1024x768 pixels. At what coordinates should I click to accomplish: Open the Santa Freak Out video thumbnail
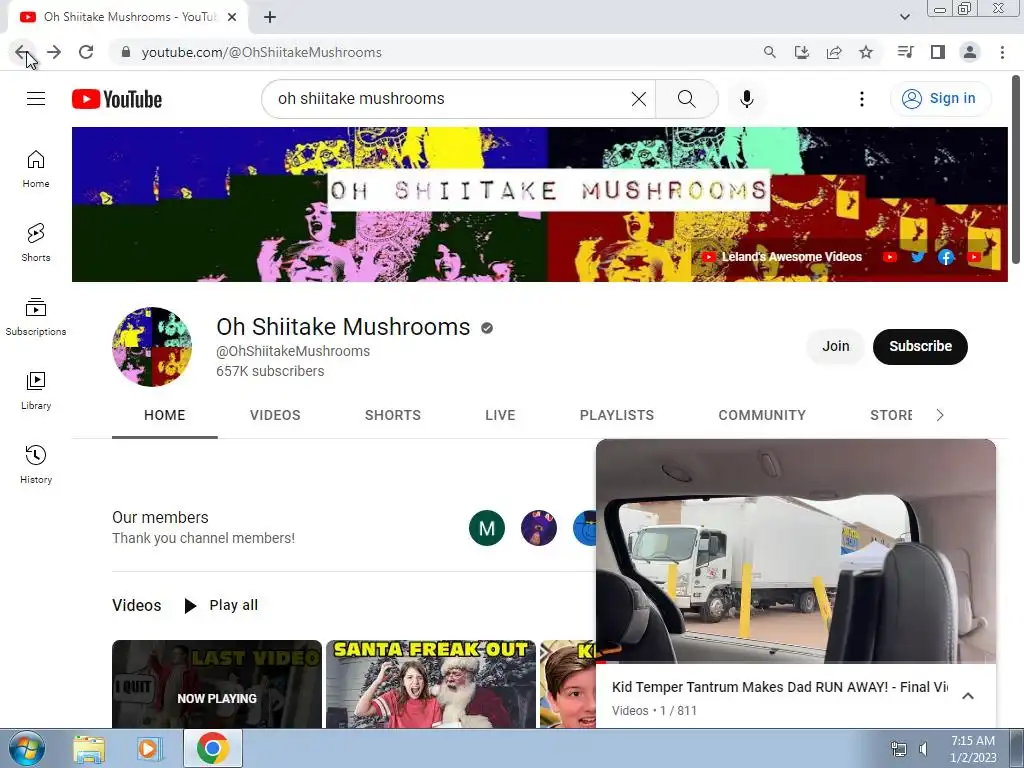431,684
